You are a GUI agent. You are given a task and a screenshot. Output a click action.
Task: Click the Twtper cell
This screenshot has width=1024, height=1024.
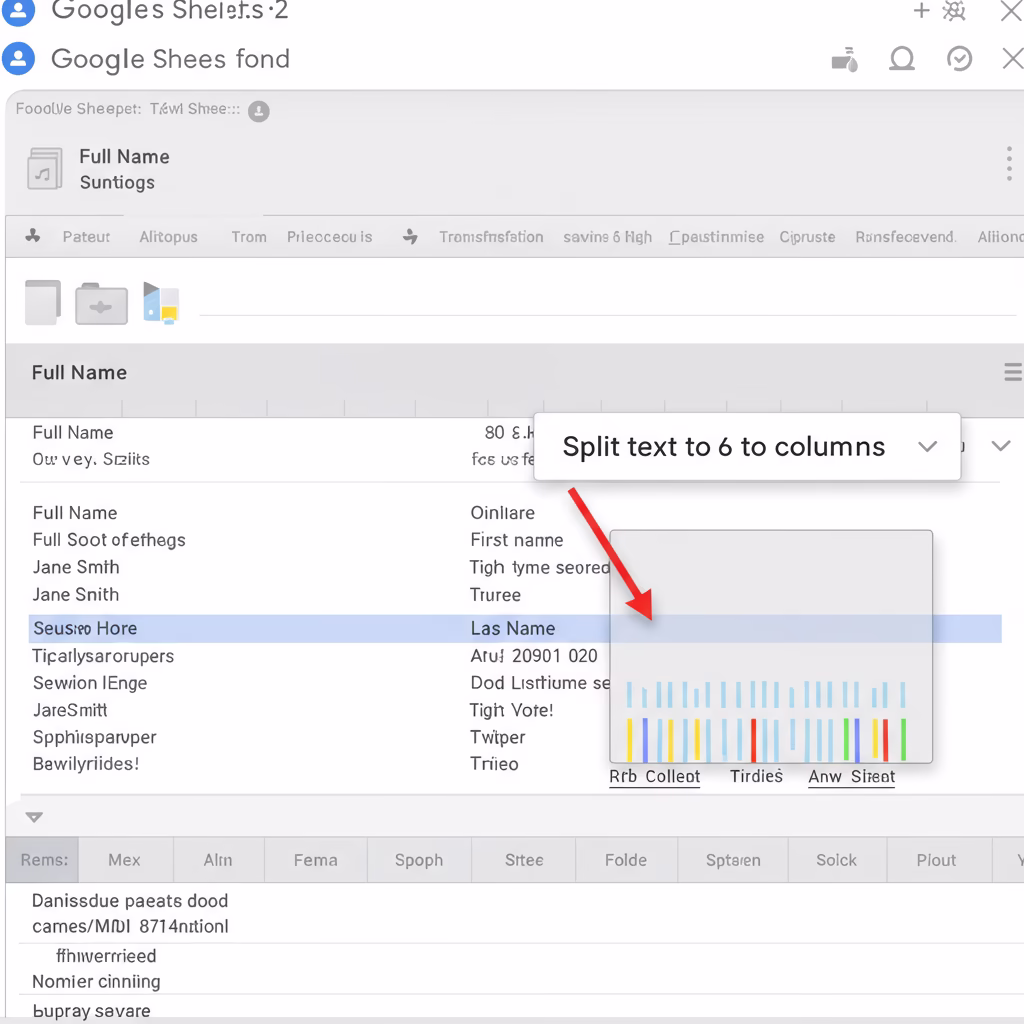coord(498,737)
